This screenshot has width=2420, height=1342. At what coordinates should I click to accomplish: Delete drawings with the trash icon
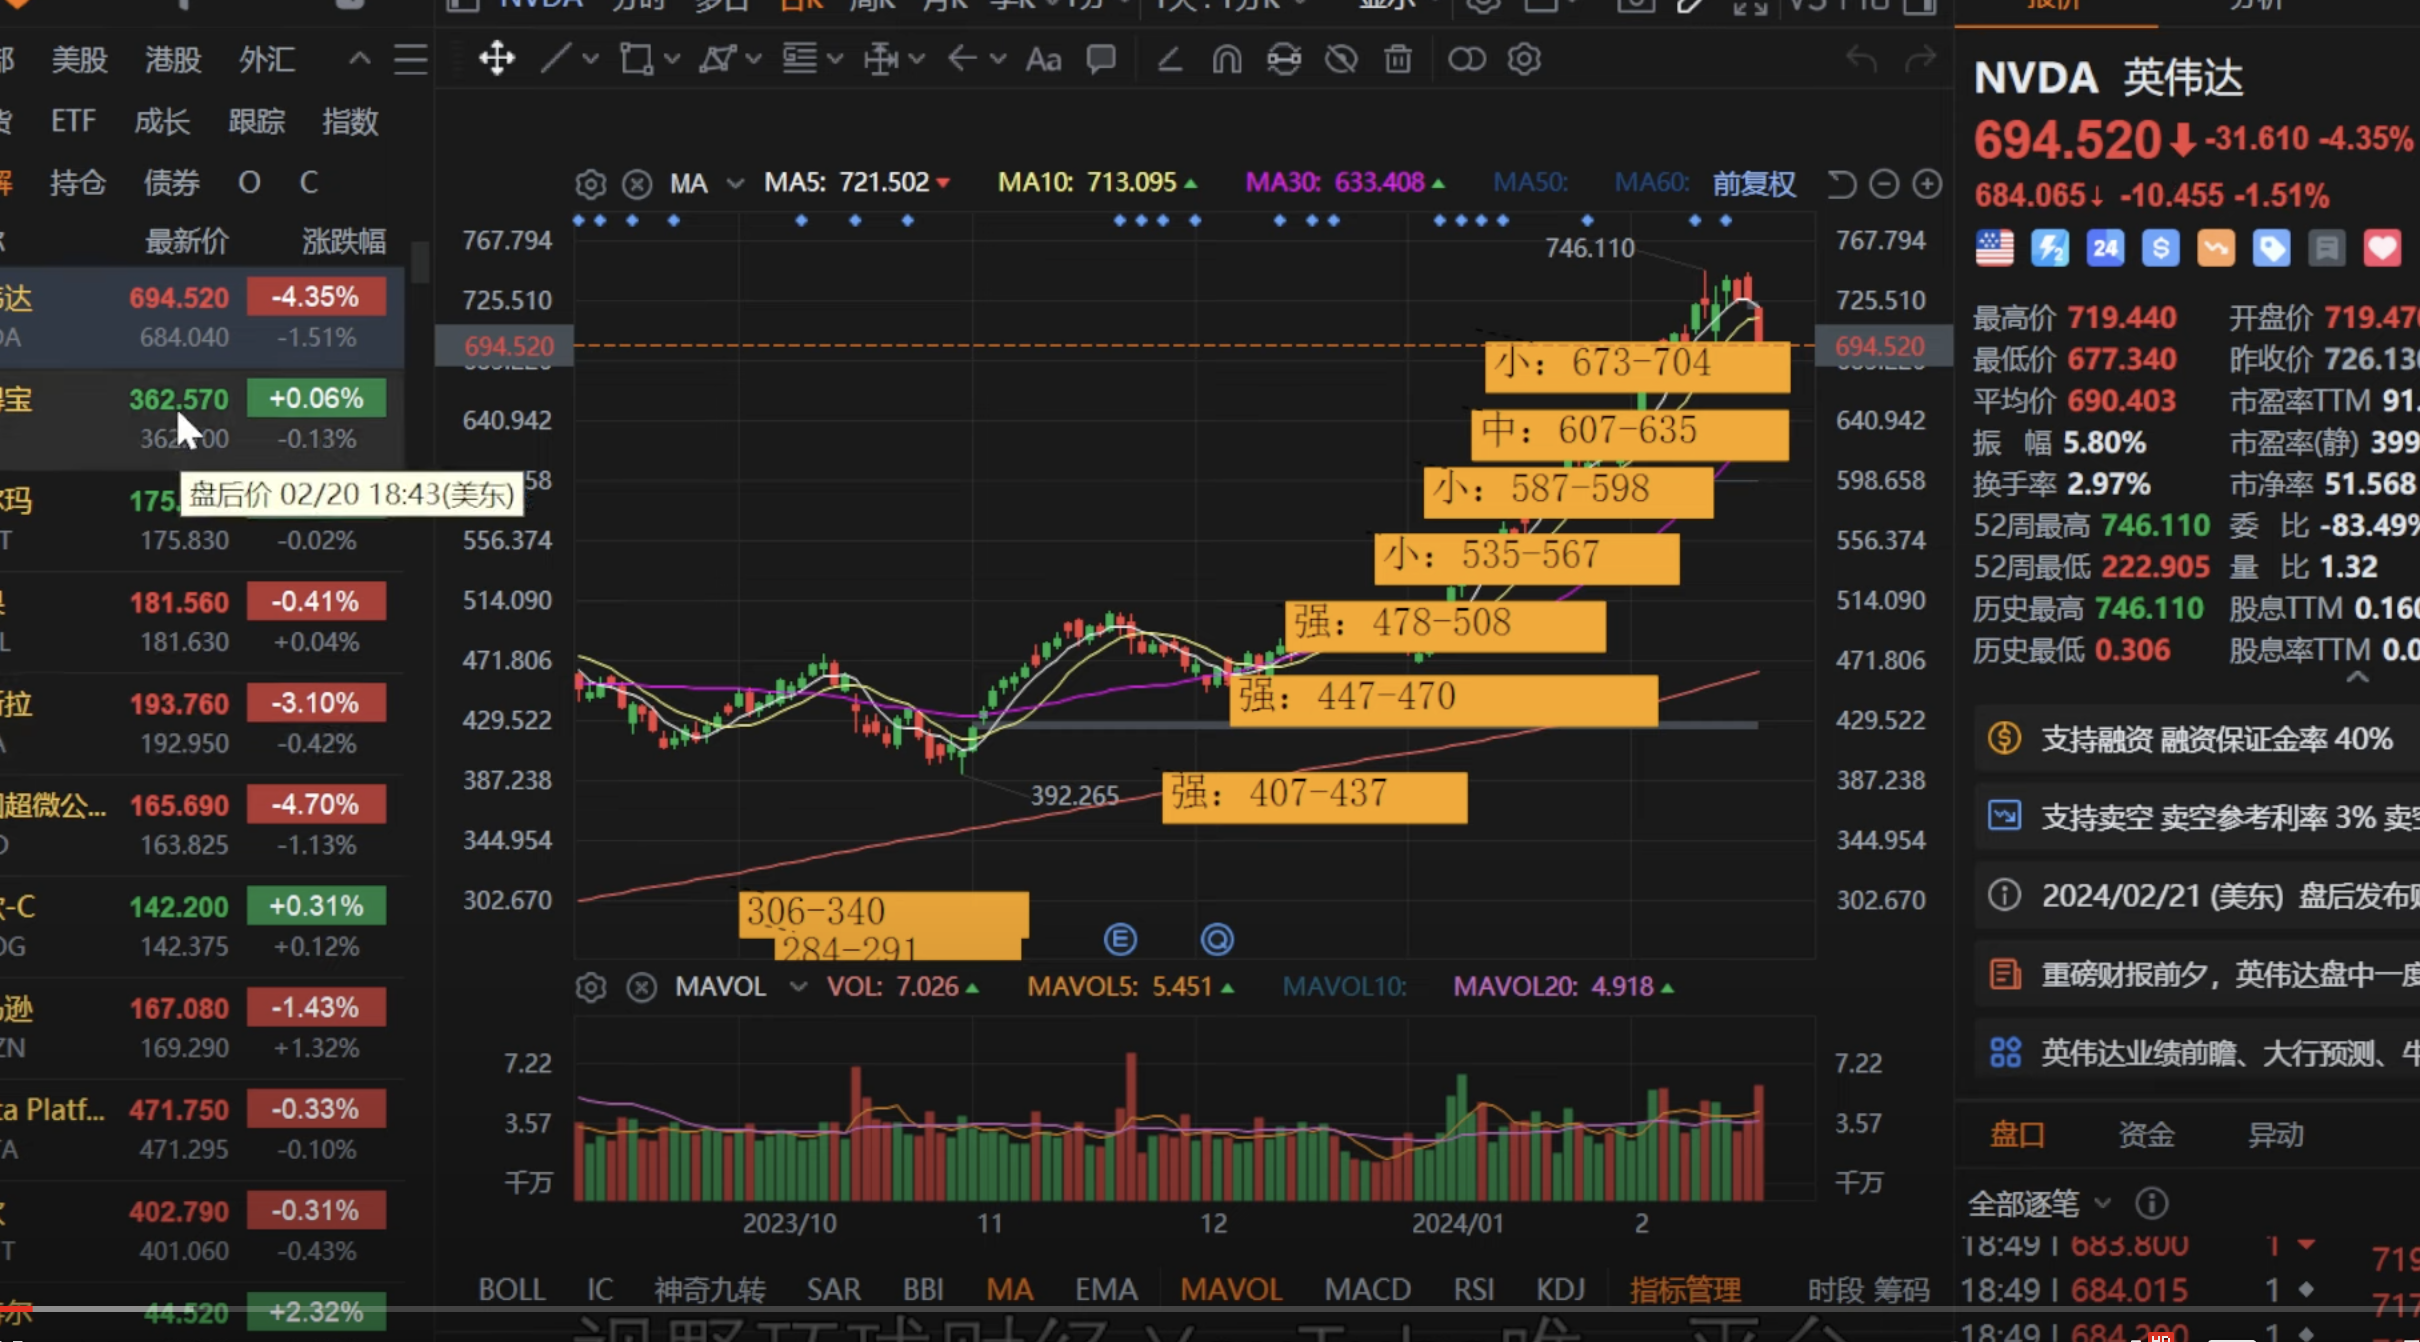(1397, 60)
